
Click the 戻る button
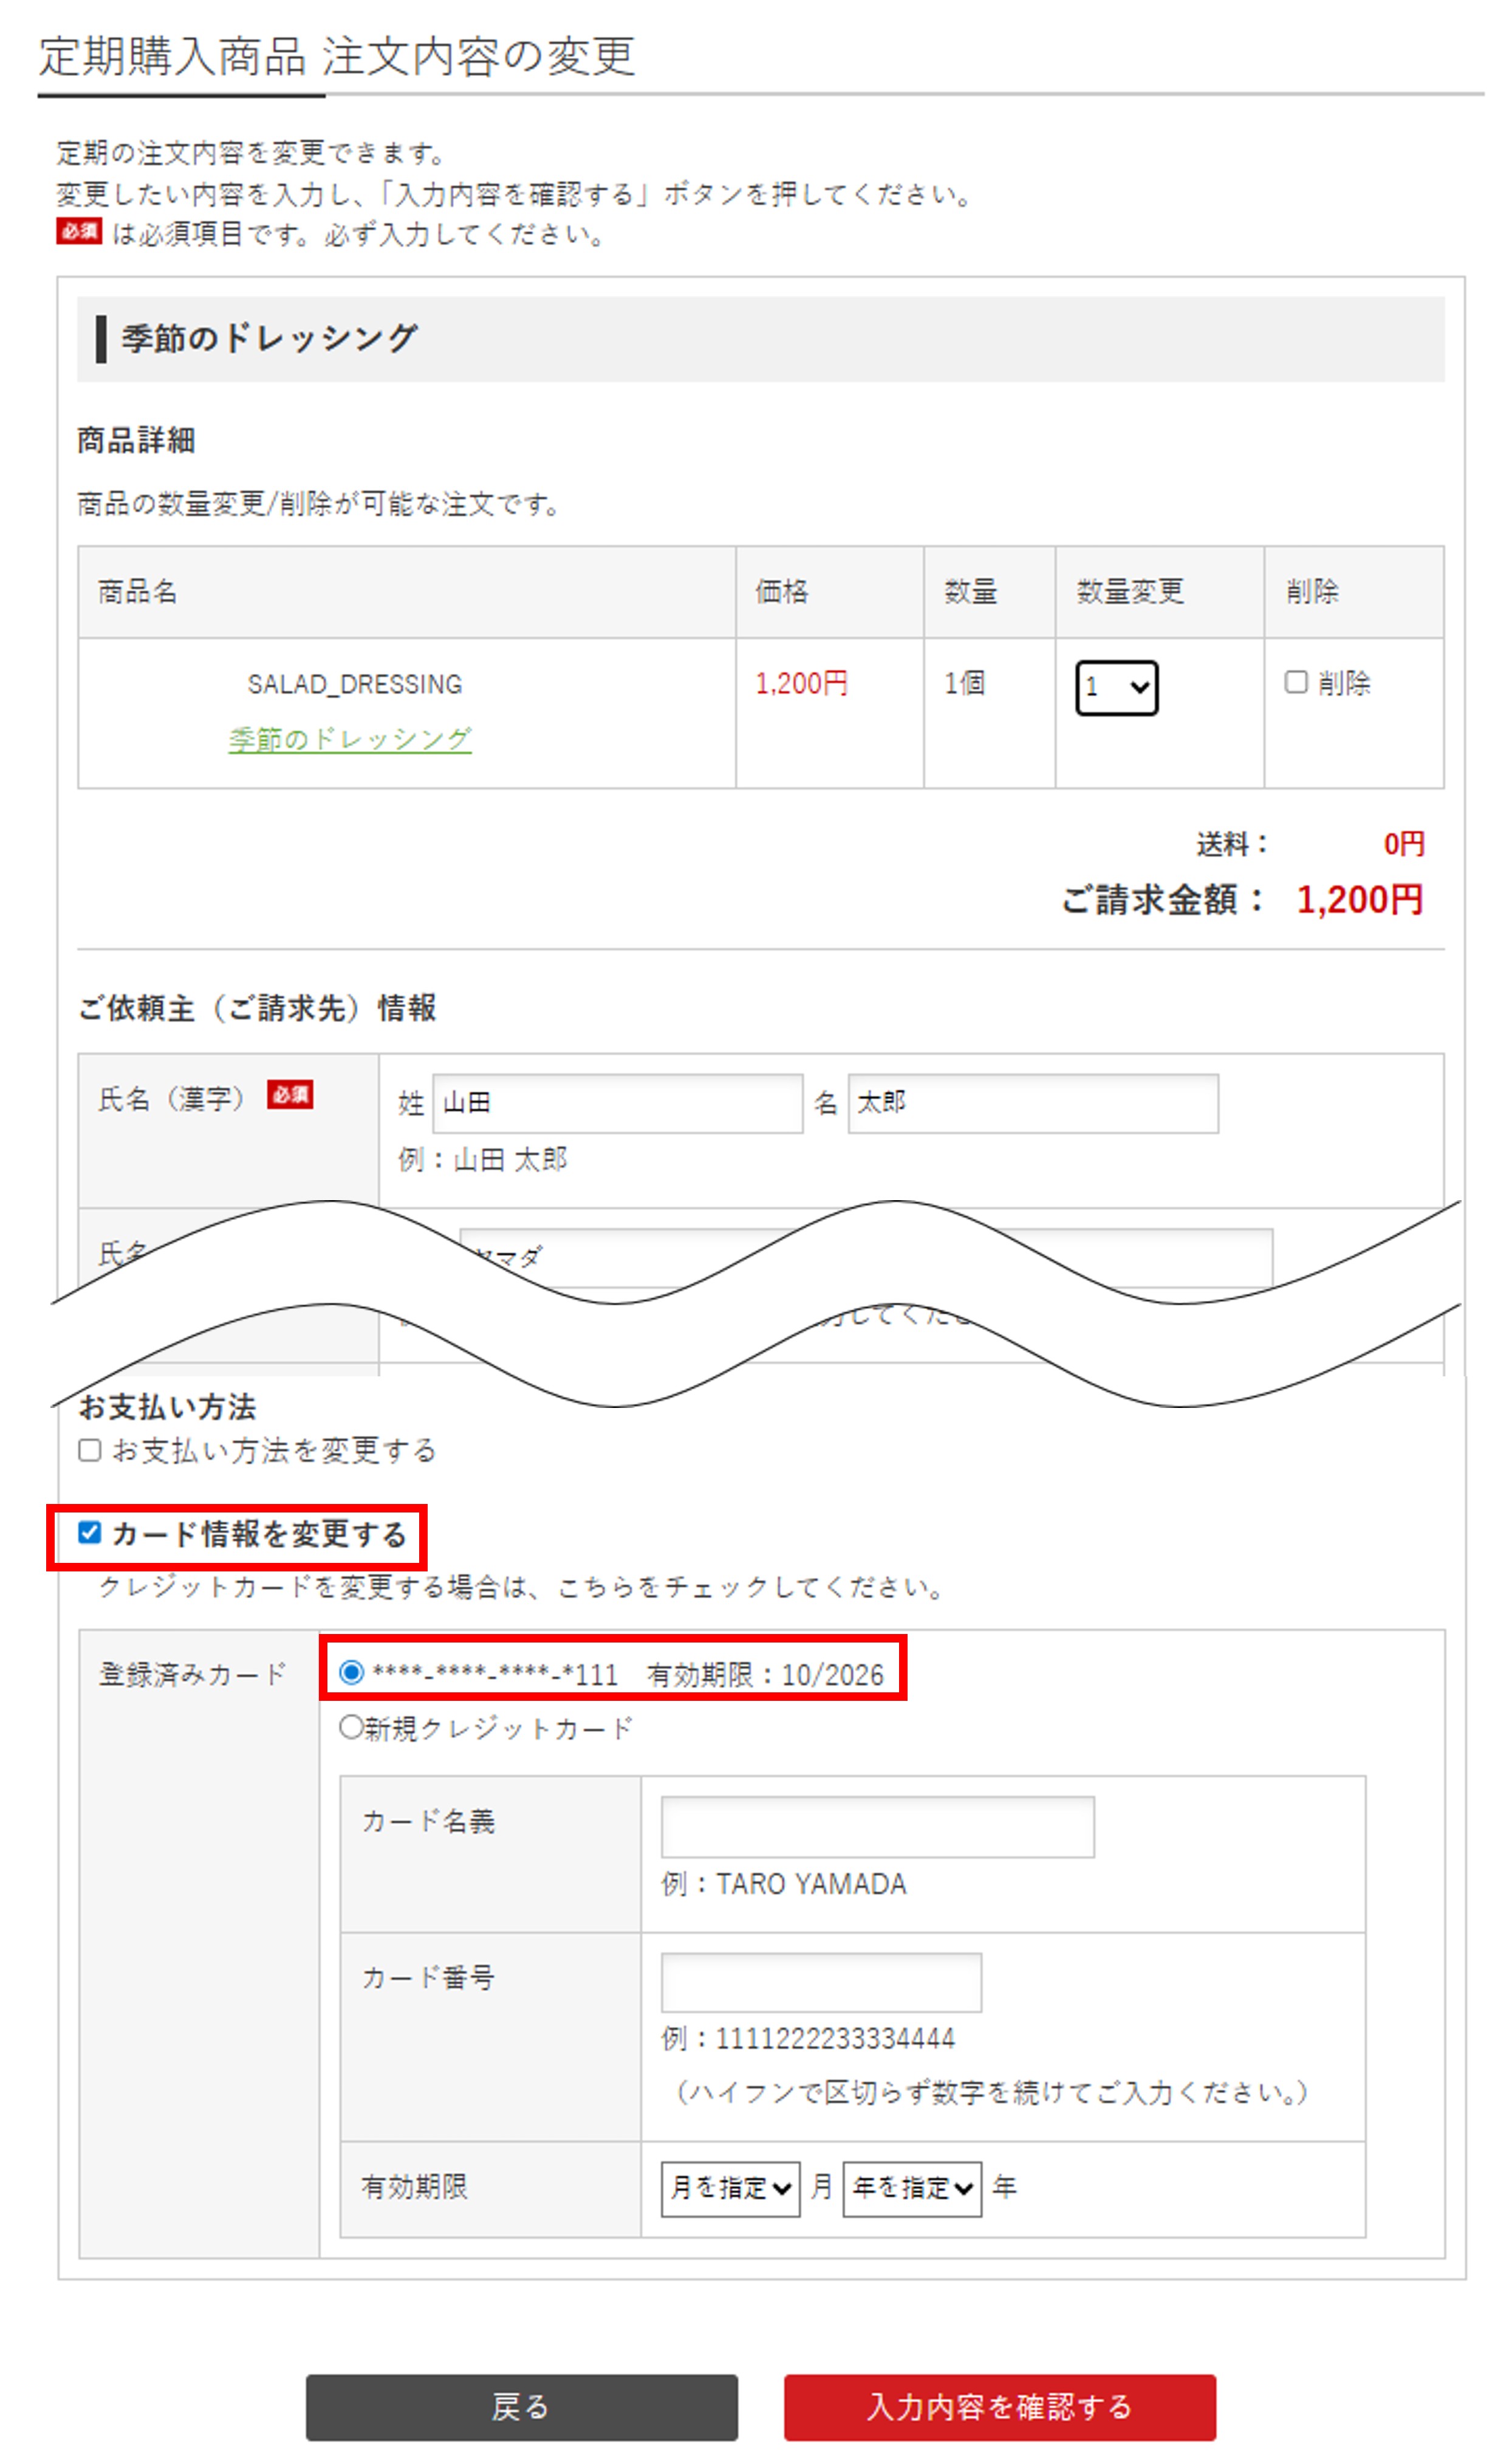(522, 2407)
